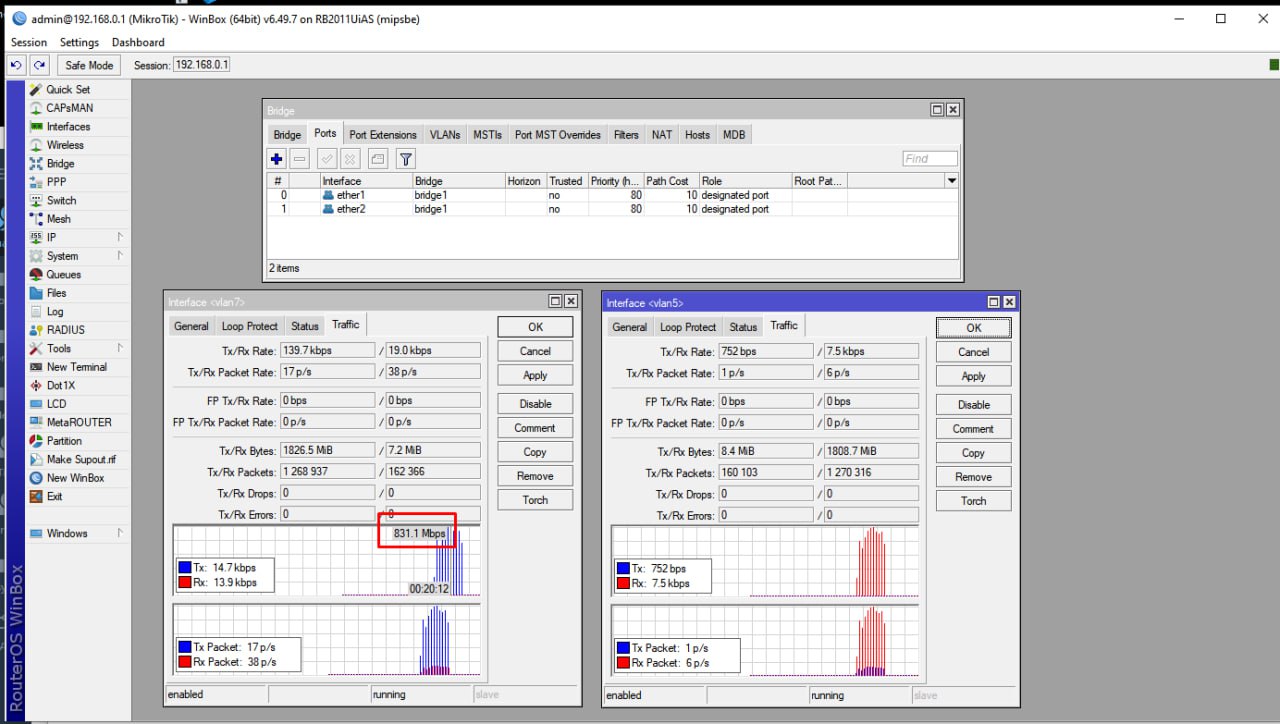This screenshot has height=724, width=1280.
Task: Click OK in the vlan7 window
Action: coord(535,327)
